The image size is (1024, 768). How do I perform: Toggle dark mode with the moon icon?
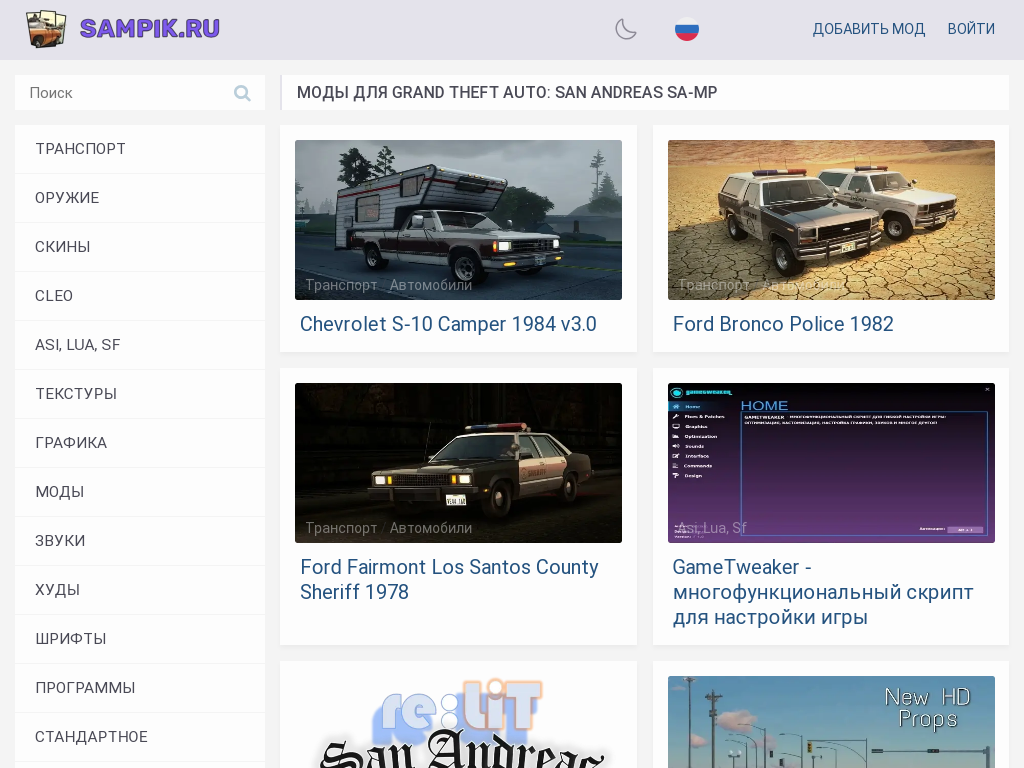(626, 29)
